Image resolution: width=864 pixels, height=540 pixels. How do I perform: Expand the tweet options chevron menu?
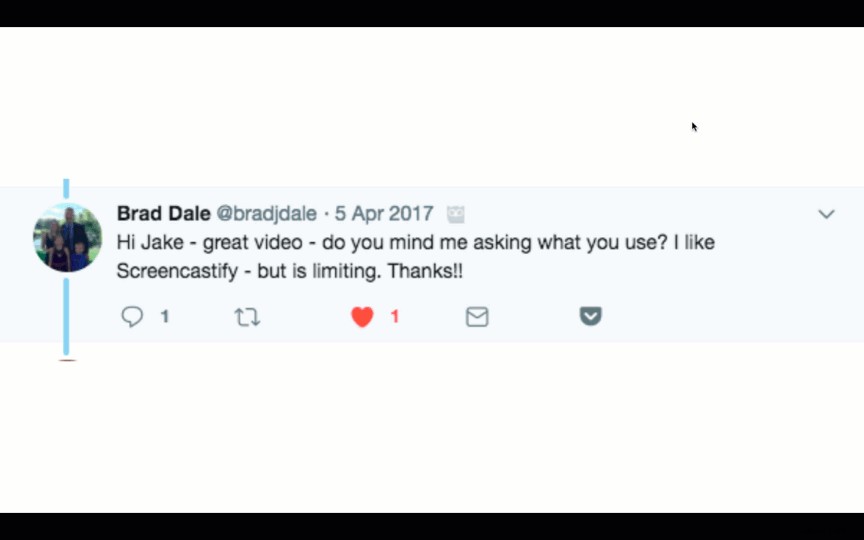[826, 214]
